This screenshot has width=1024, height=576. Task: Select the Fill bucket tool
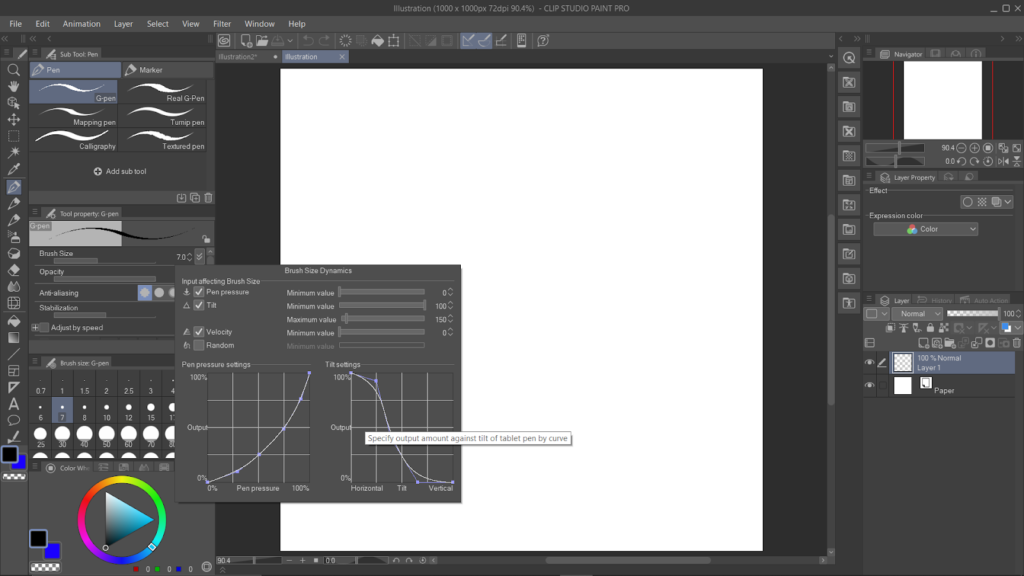(x=13, y=321)
